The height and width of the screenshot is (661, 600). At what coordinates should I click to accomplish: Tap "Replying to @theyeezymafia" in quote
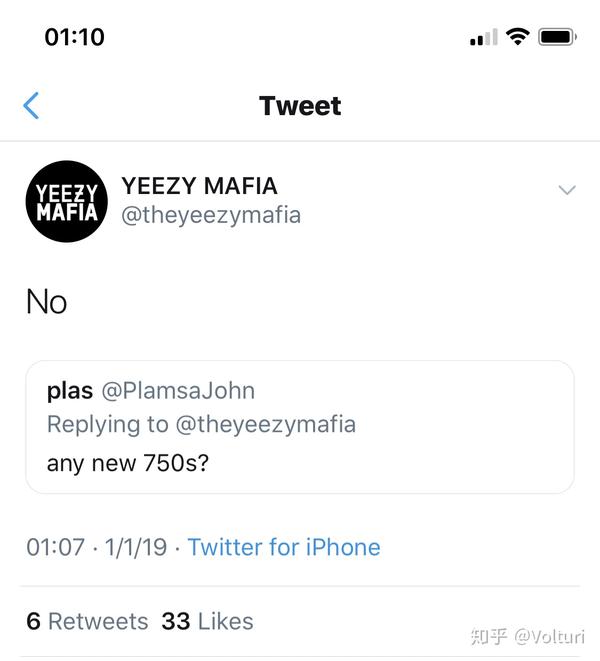(x=201, y=424)
